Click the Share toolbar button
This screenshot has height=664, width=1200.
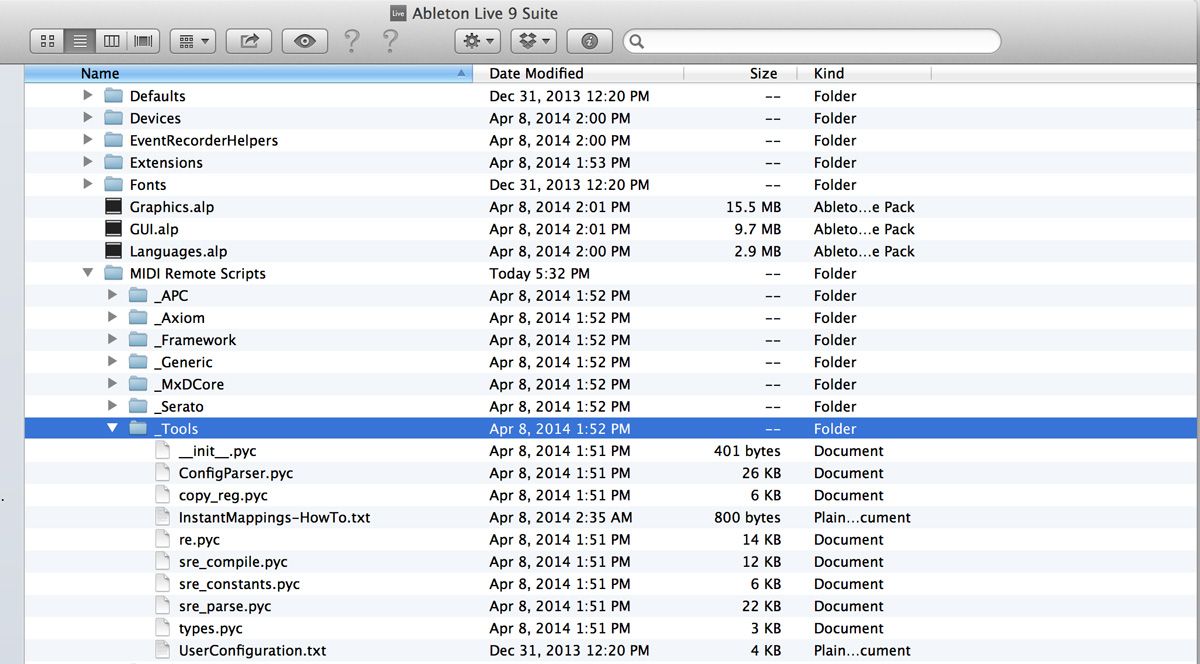249,41
